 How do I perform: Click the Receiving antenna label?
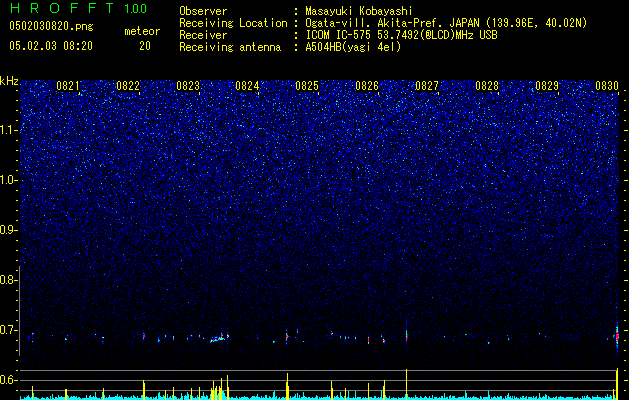pos(230,47)
